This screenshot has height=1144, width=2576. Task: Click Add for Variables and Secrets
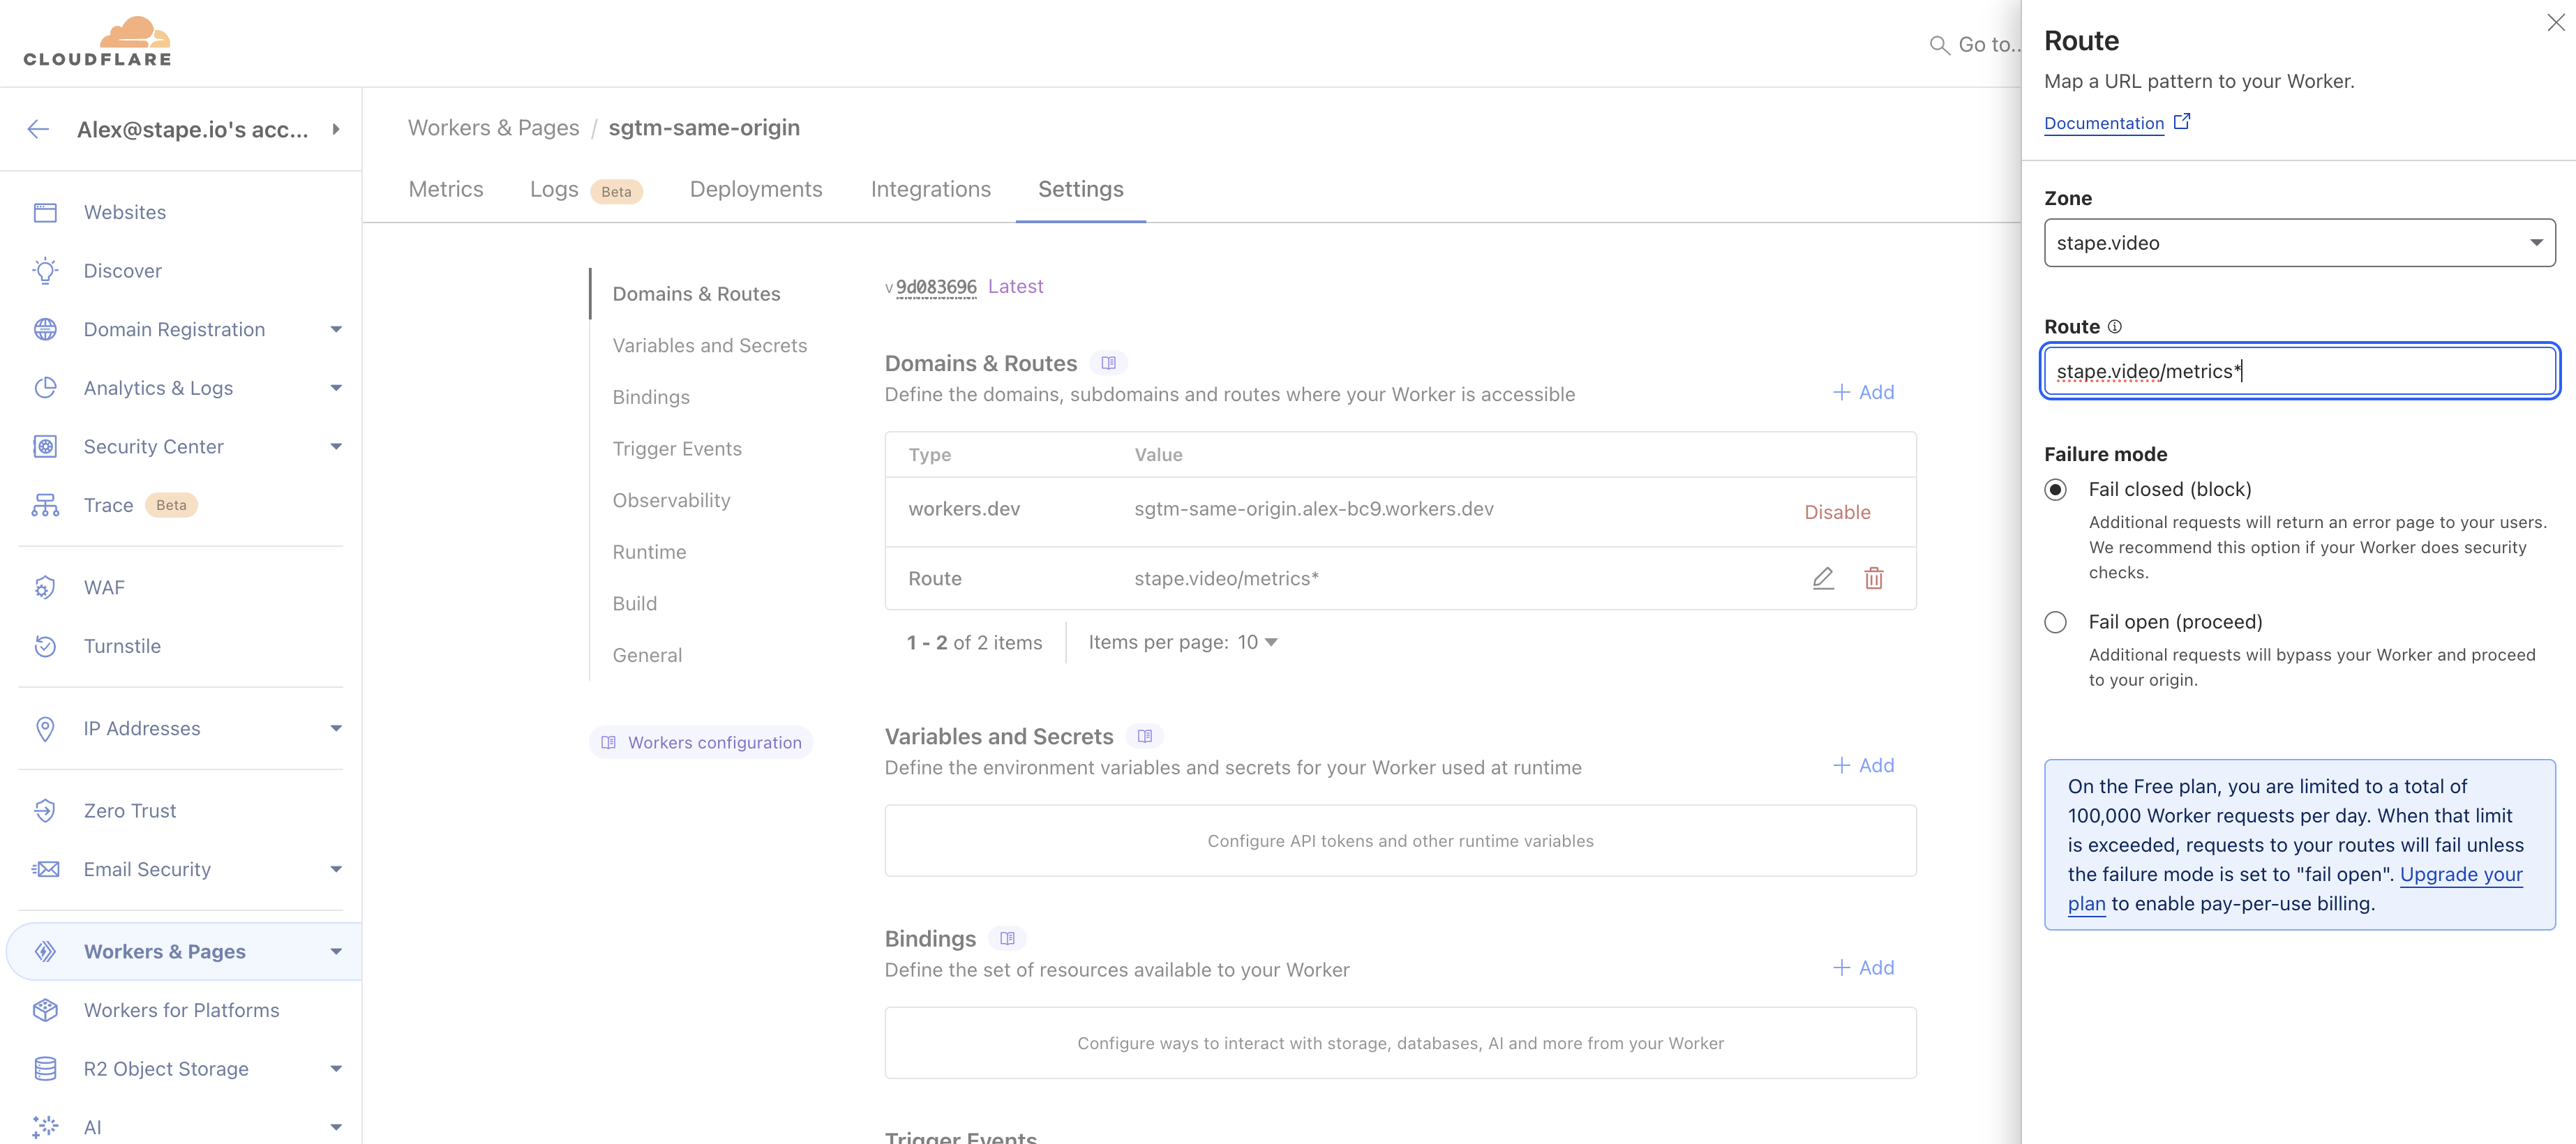(x=1864, y=765)
